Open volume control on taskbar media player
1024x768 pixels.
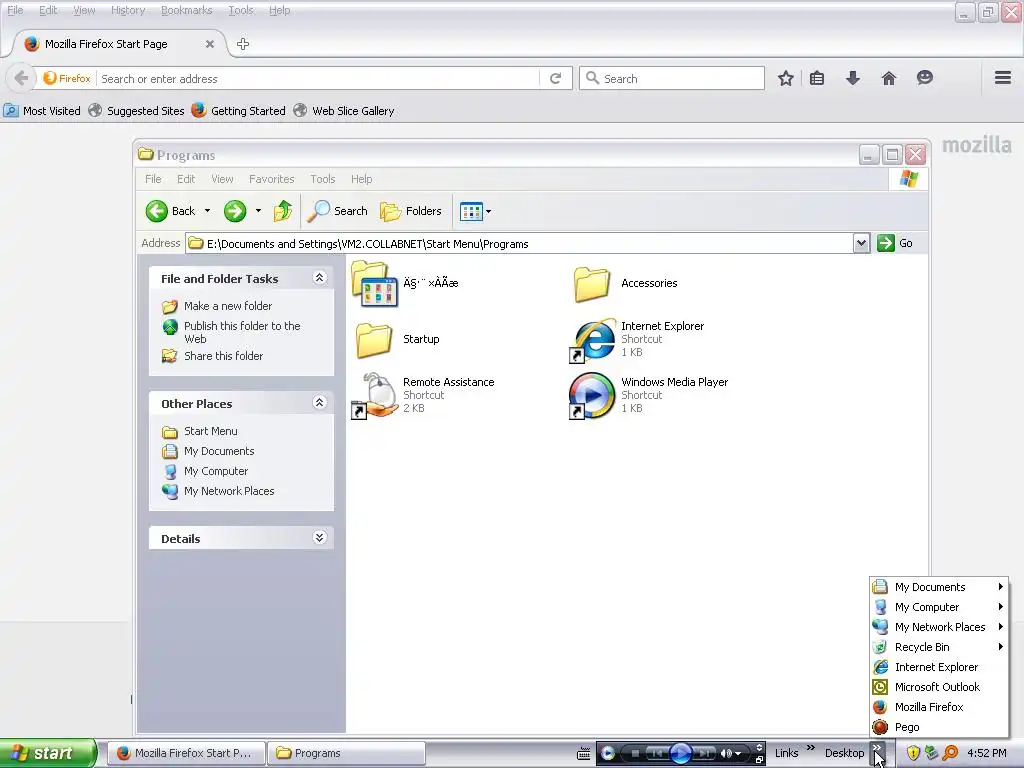pos(729,754)
